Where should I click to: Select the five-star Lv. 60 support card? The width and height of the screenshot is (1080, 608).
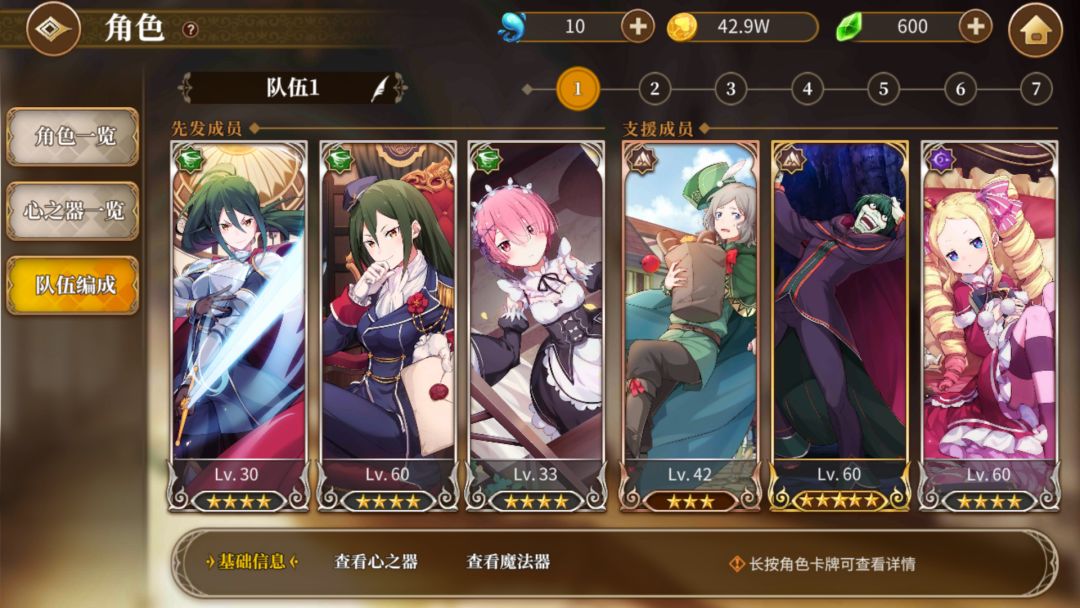point(839,326)
